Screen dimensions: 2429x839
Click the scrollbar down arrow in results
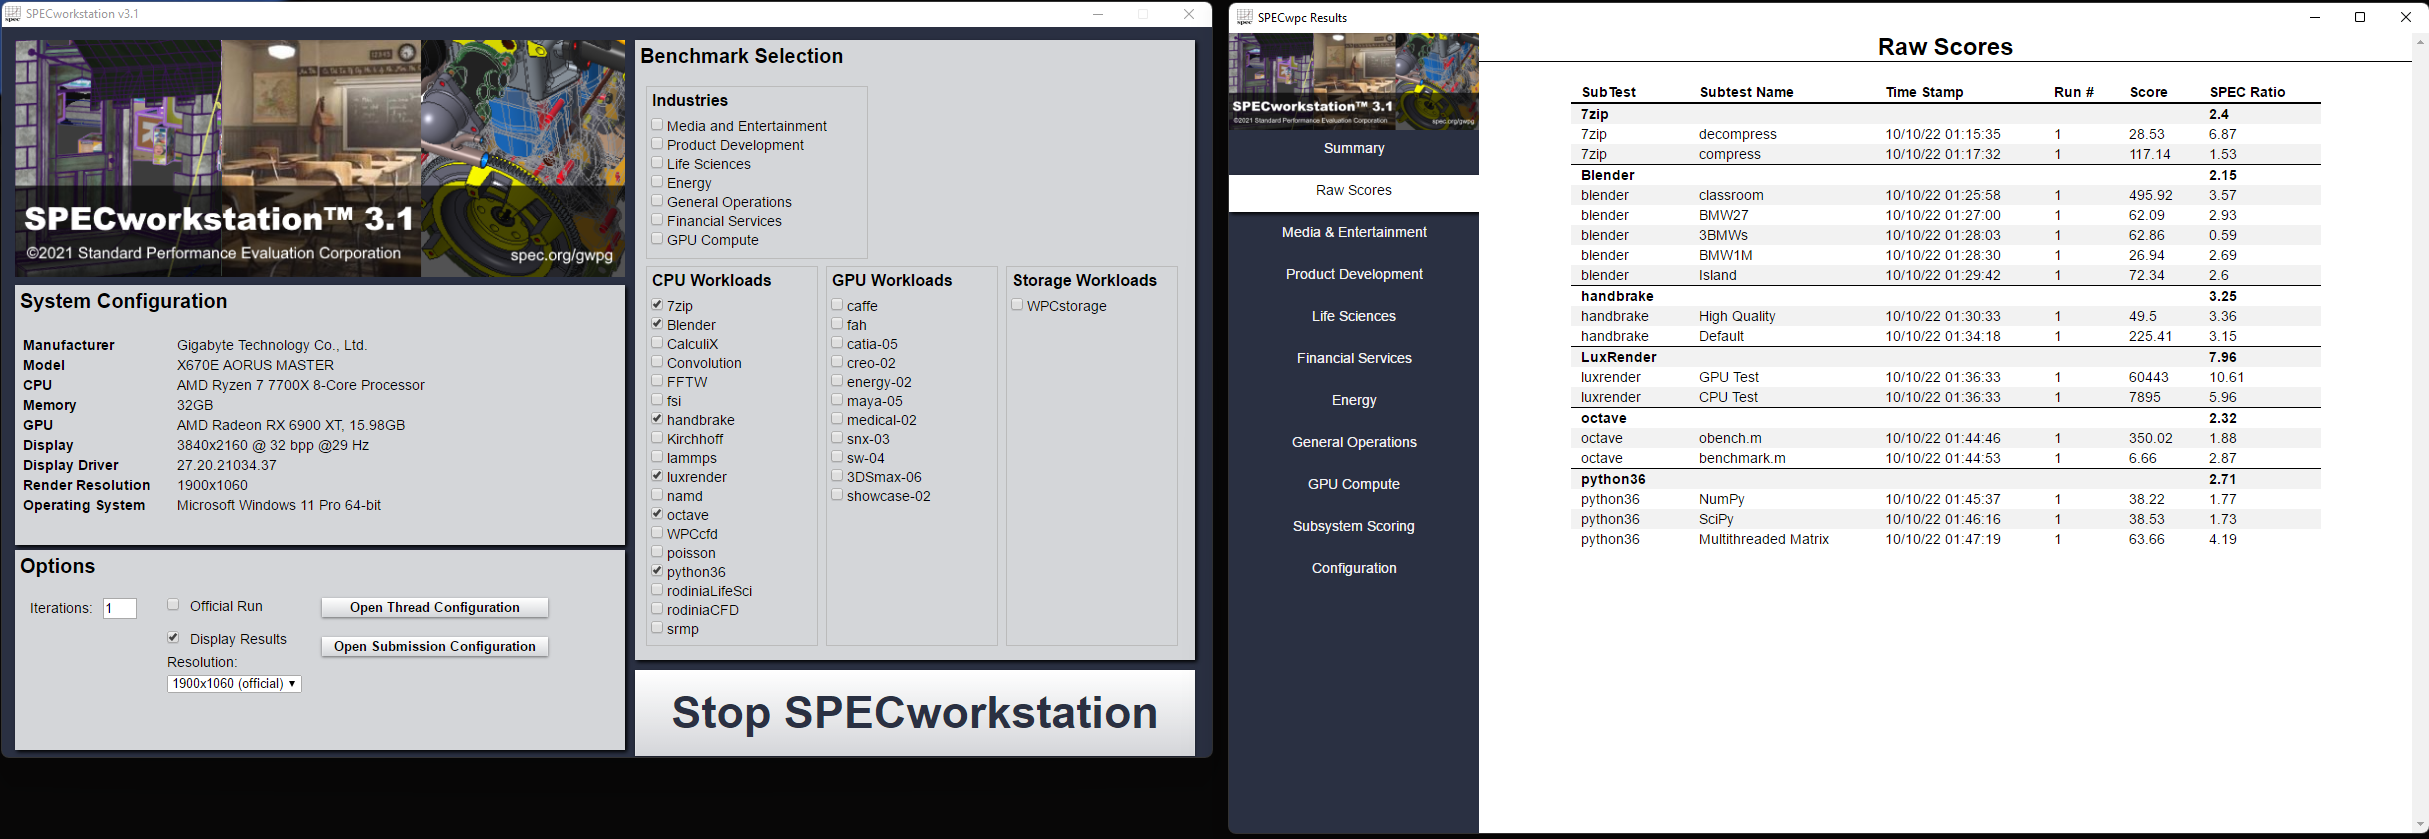[x=2420, y=825]
